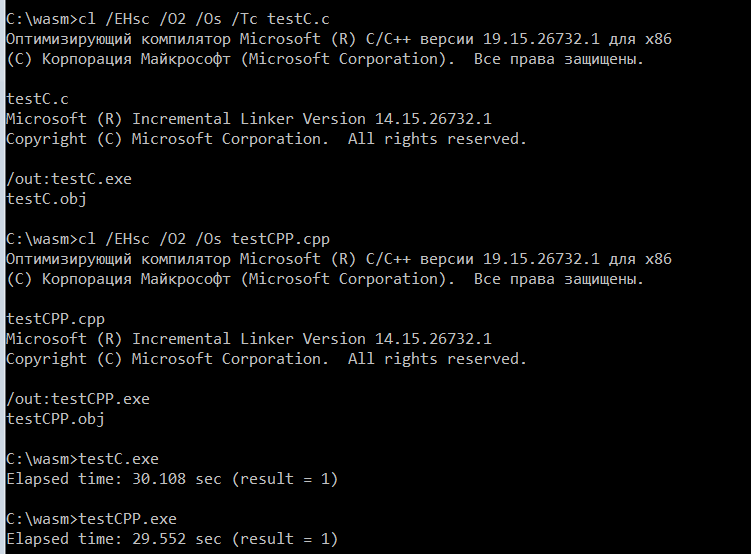The image size is (751, 554).
Task: Click the first Incremental Linker Version line
Action: (x=249, y=119)
